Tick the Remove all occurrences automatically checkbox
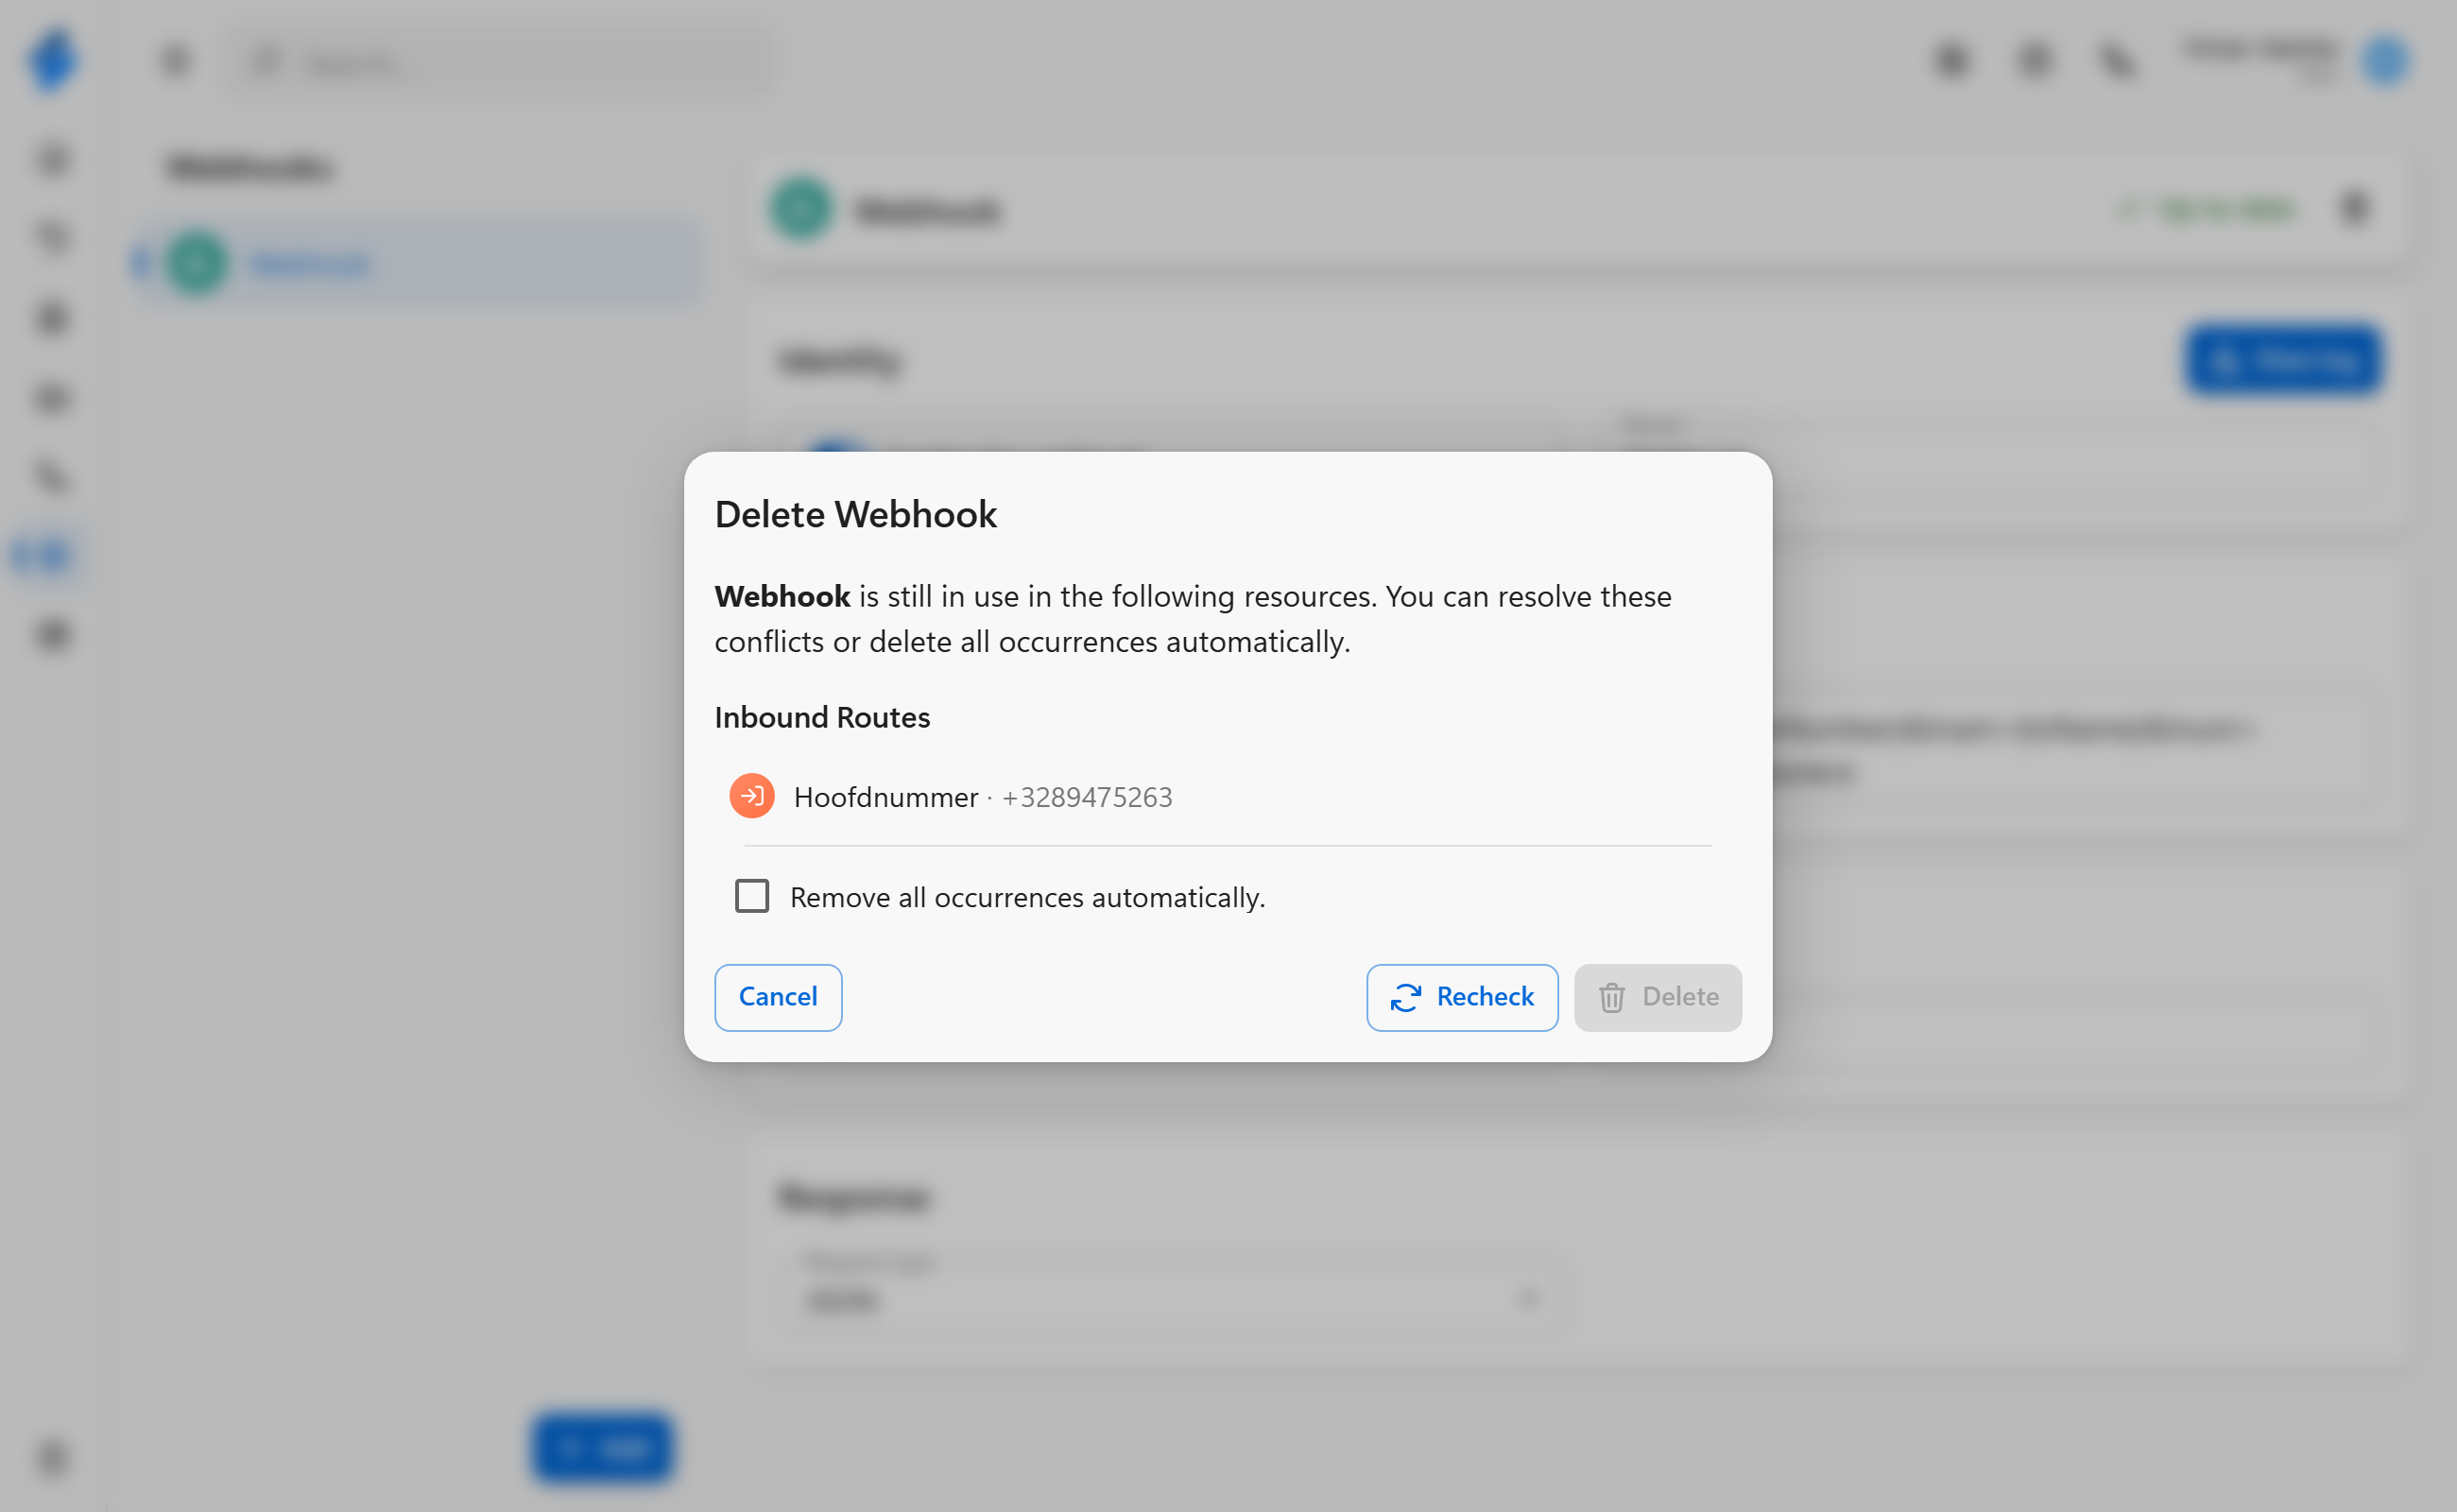Image resolution: width=2457 pixels, height=1512 pixels. (752, 896)
